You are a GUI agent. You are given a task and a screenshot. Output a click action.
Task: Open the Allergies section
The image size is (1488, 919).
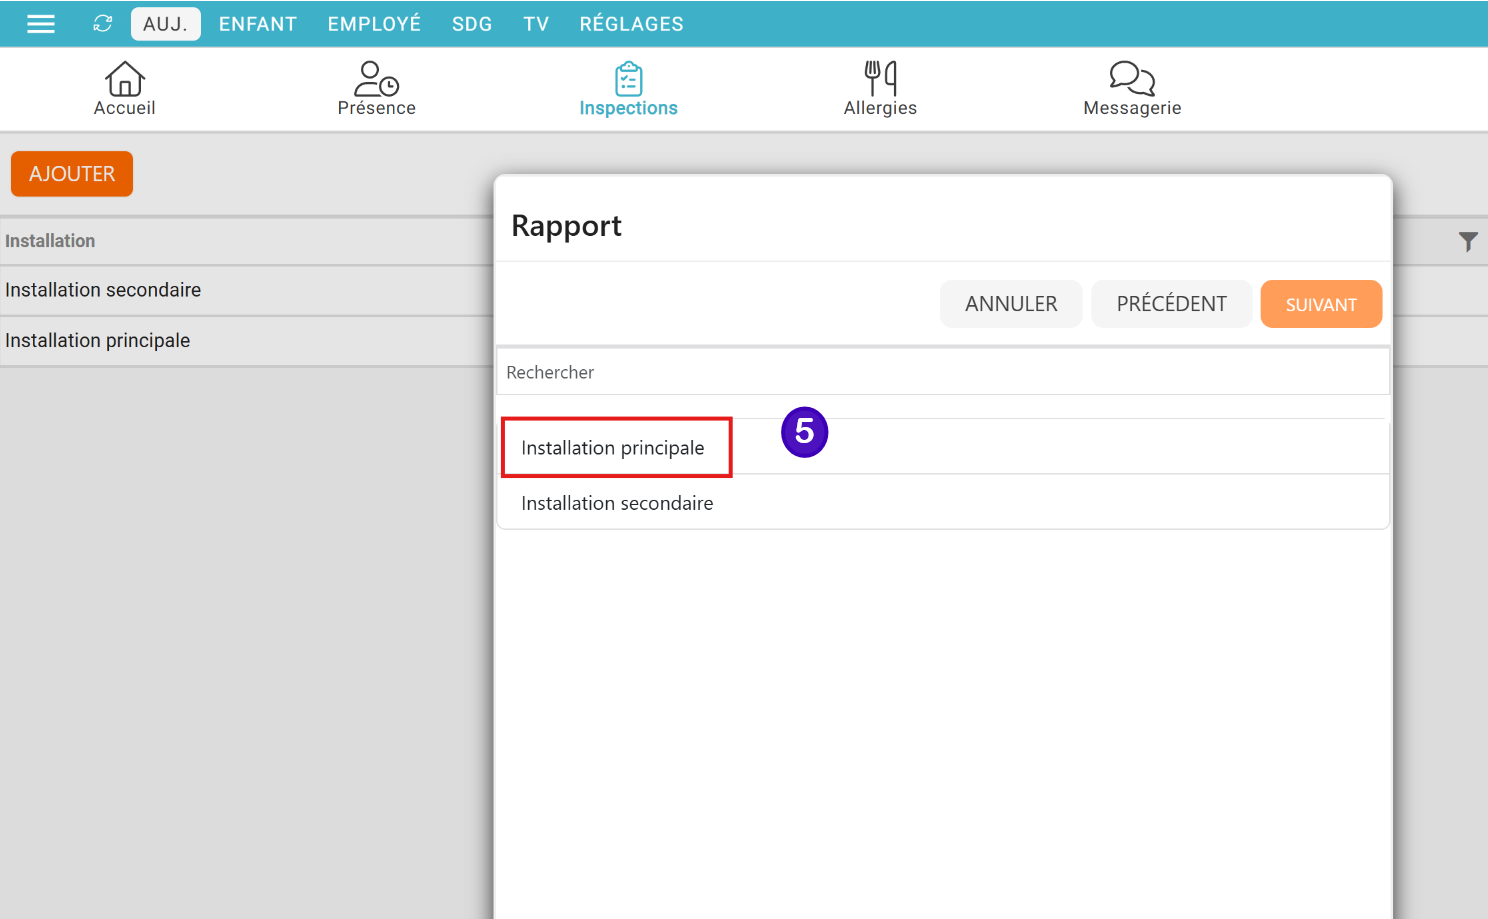point(880,79)
